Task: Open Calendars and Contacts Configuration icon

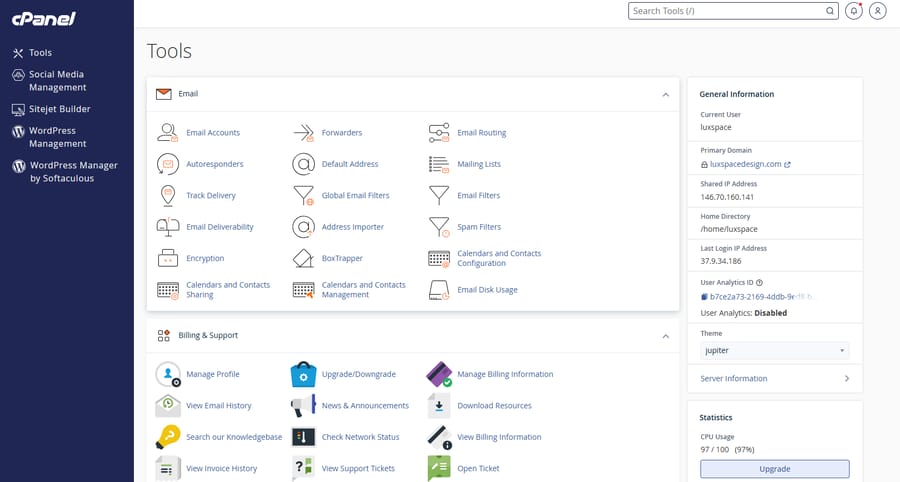Action: pos(439,259)
